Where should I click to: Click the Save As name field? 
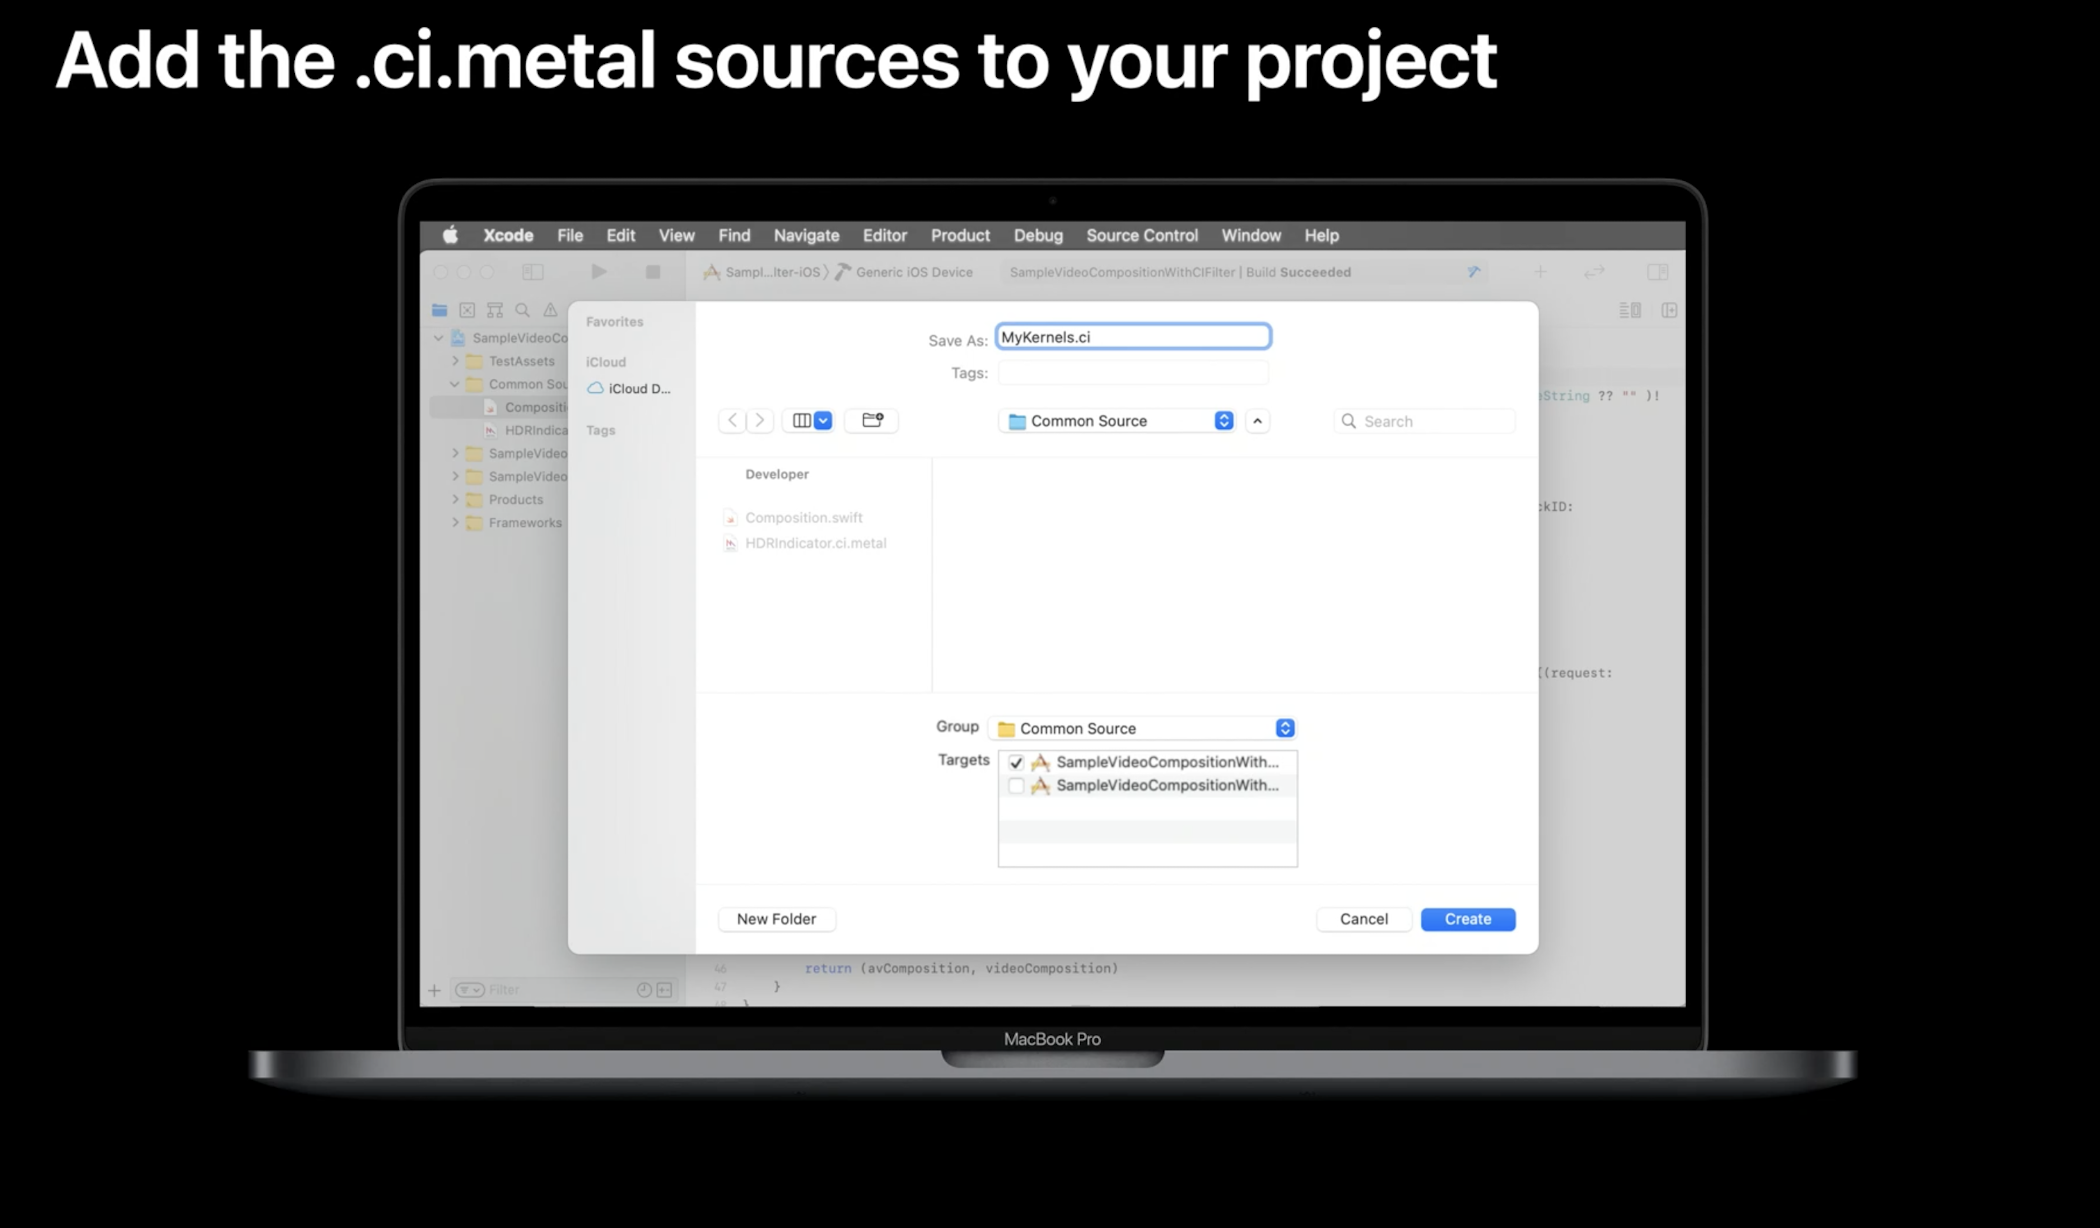[x=1132, y=337]
